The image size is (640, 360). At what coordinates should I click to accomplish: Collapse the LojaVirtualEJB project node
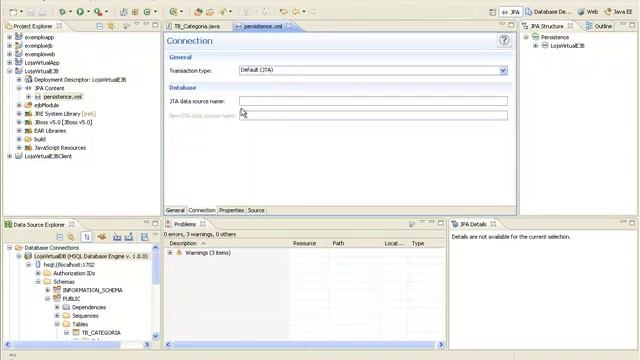(9, 71)
